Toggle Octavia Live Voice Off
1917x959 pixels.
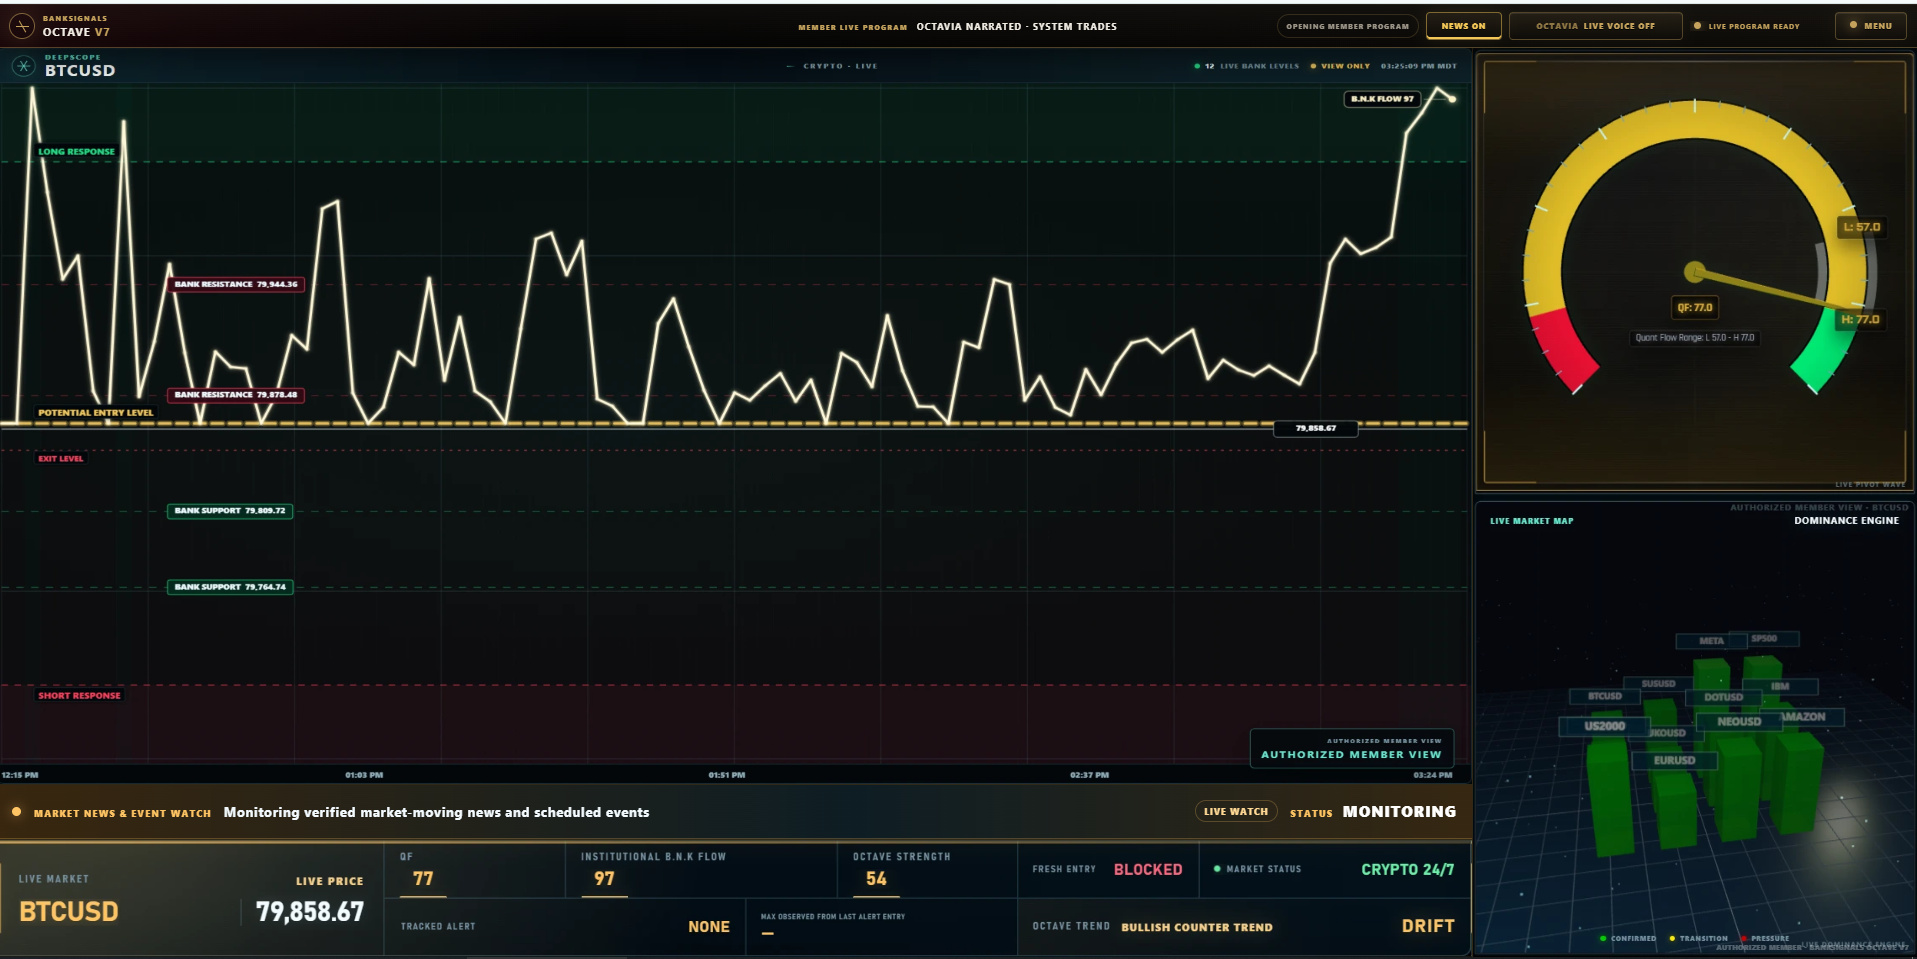(x=1595, y=26)
